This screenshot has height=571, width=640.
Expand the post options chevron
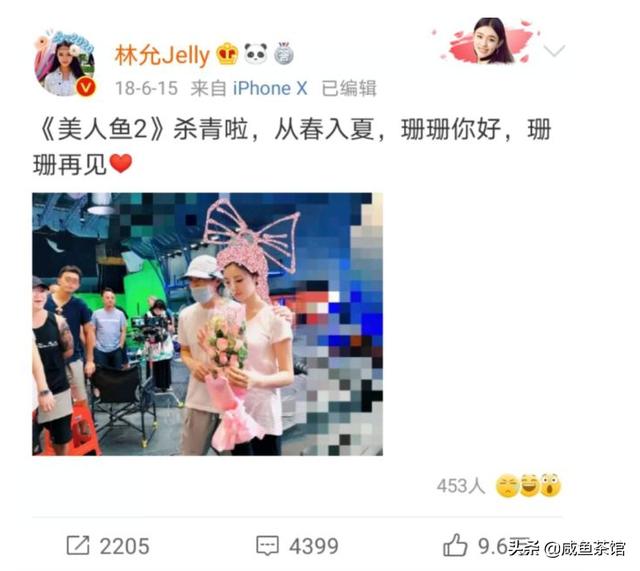[x=554, y=51]
